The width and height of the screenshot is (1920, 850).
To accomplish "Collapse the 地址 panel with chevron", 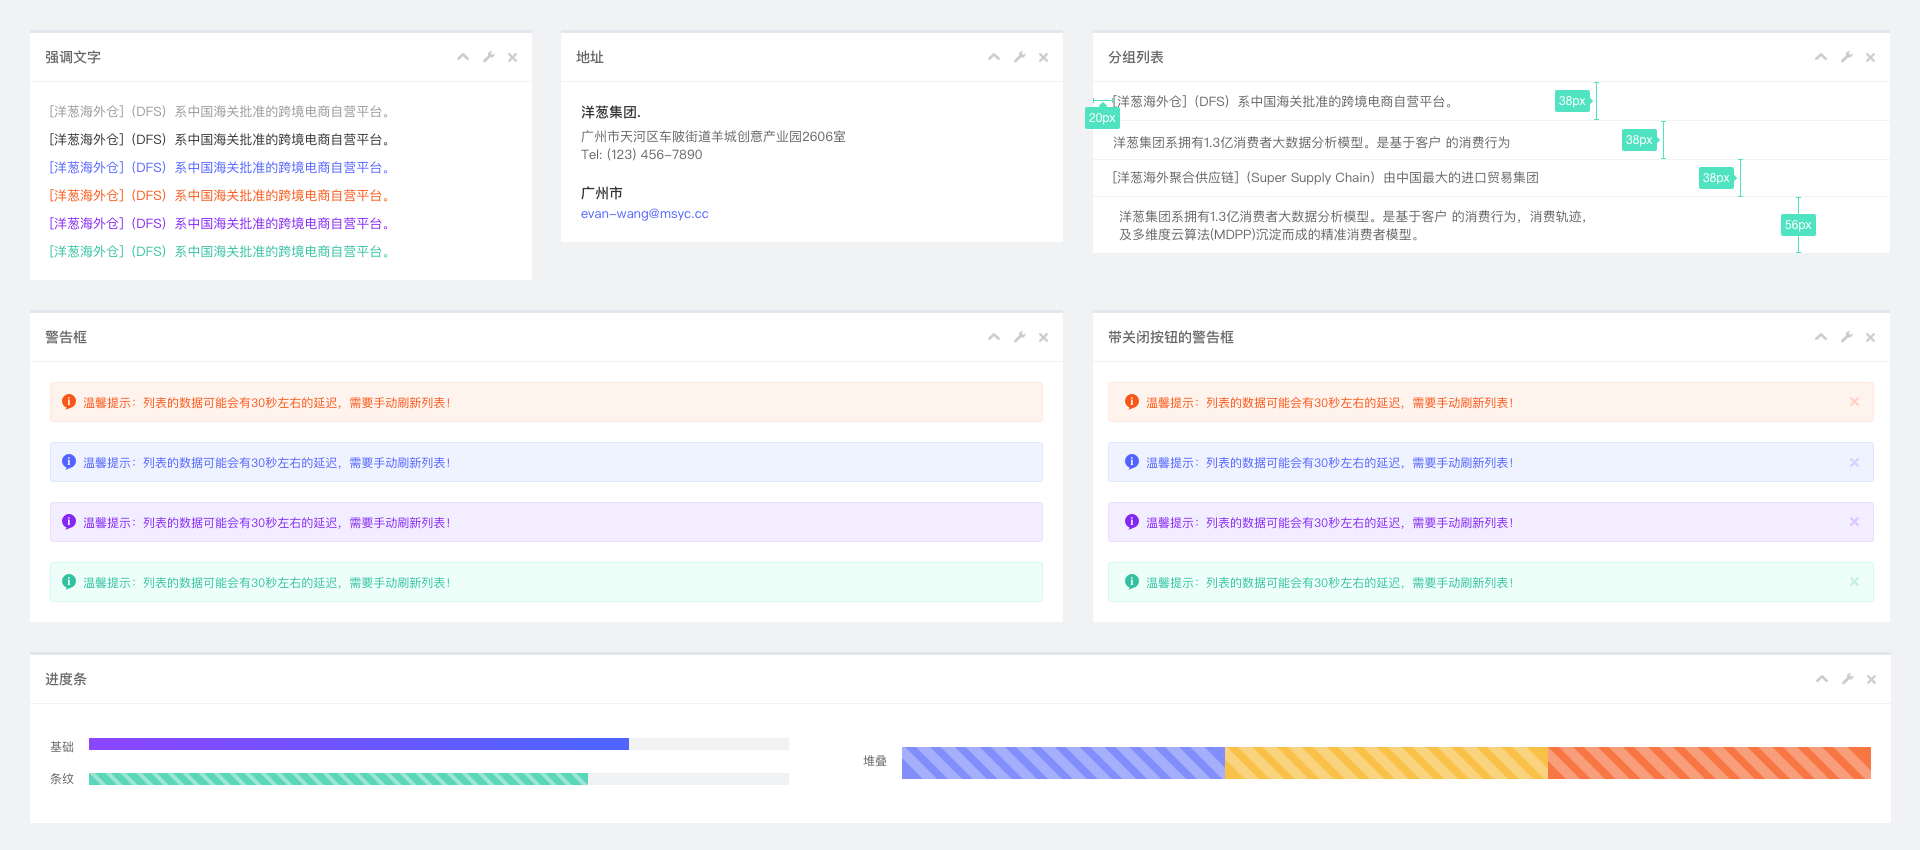I will coord(994,57).
